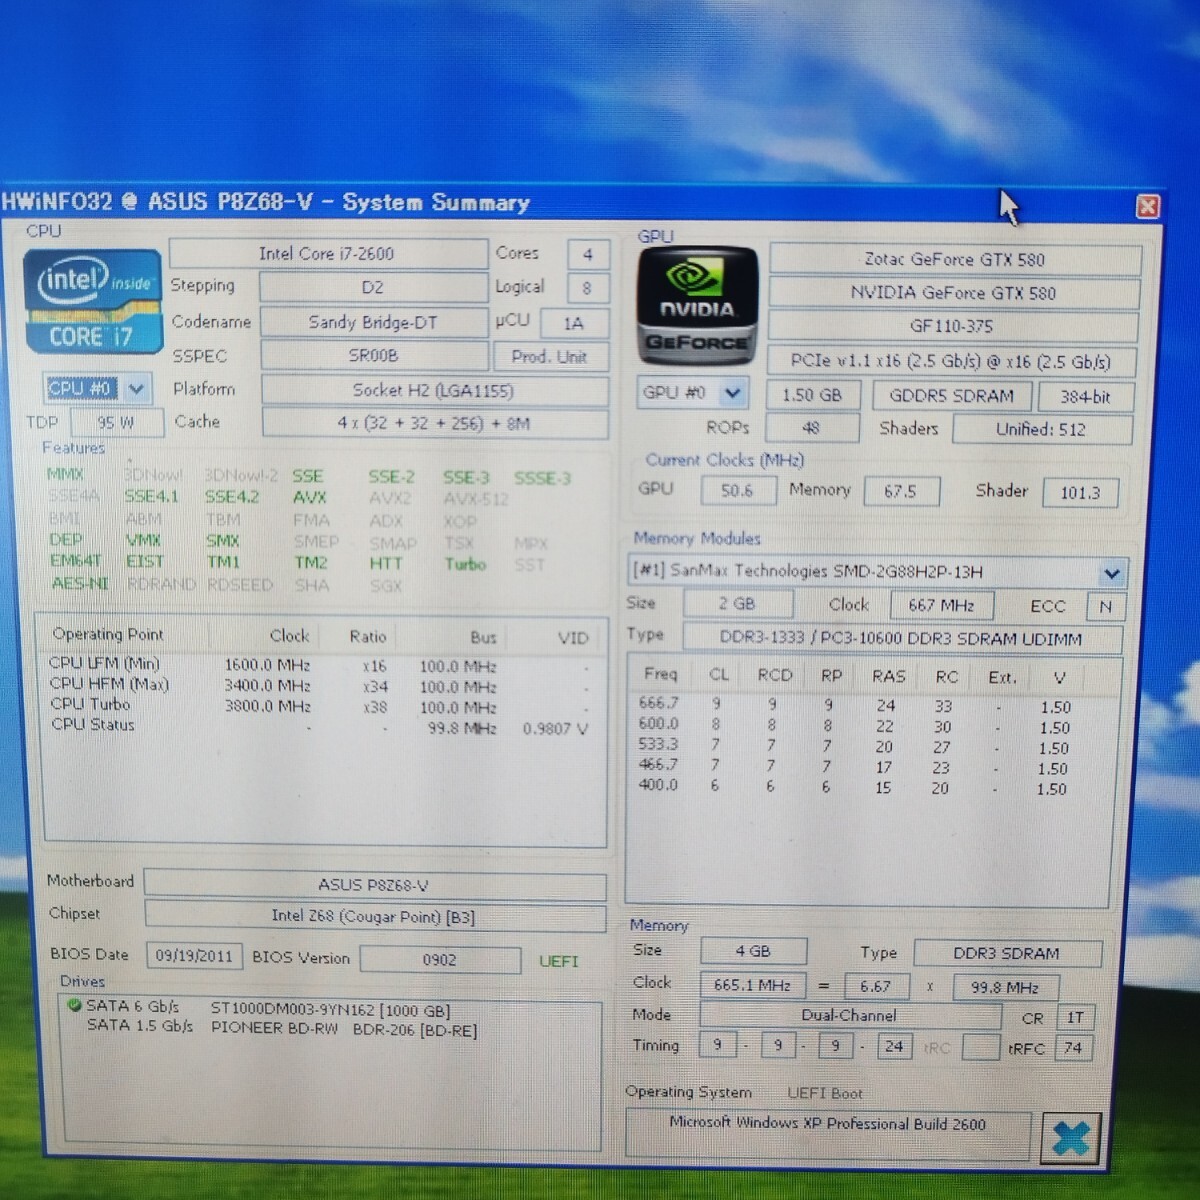This screenshot has height=1200, width=1200.
Task: Click the ASUS P8Z68-V motherboard field
Action: click(373, 885)
